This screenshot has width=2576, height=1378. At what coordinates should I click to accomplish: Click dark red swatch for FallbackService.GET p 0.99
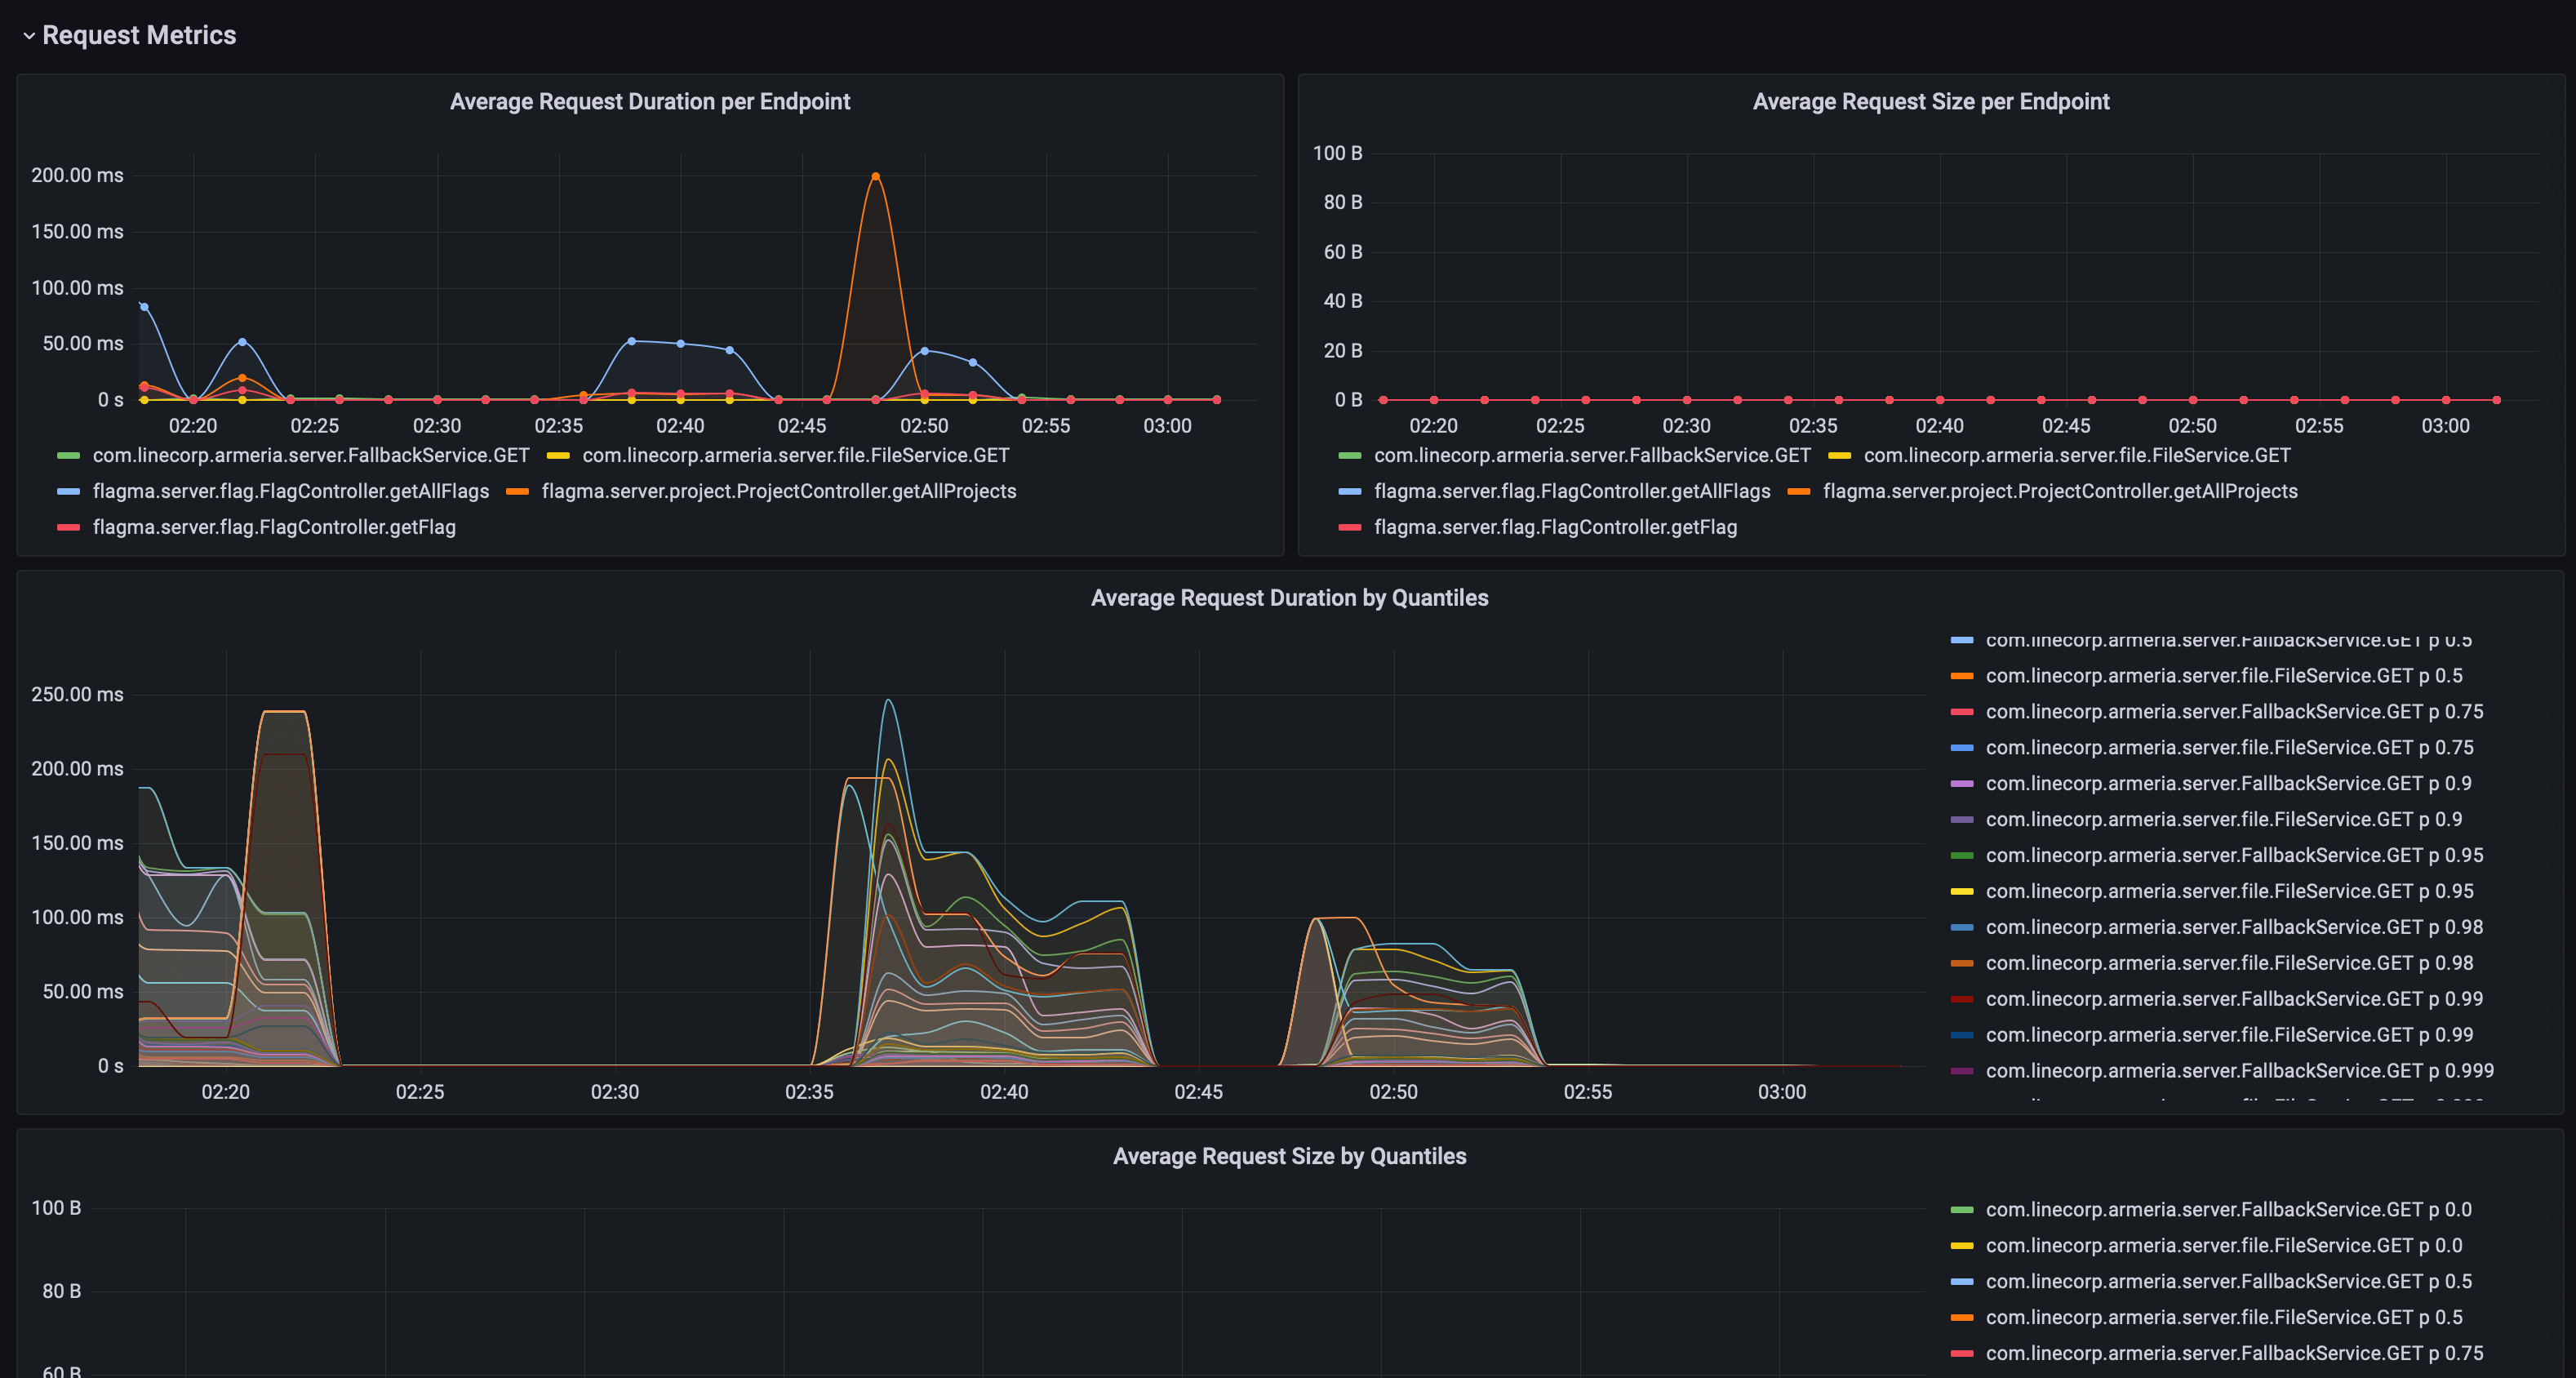coord(1961,999)
